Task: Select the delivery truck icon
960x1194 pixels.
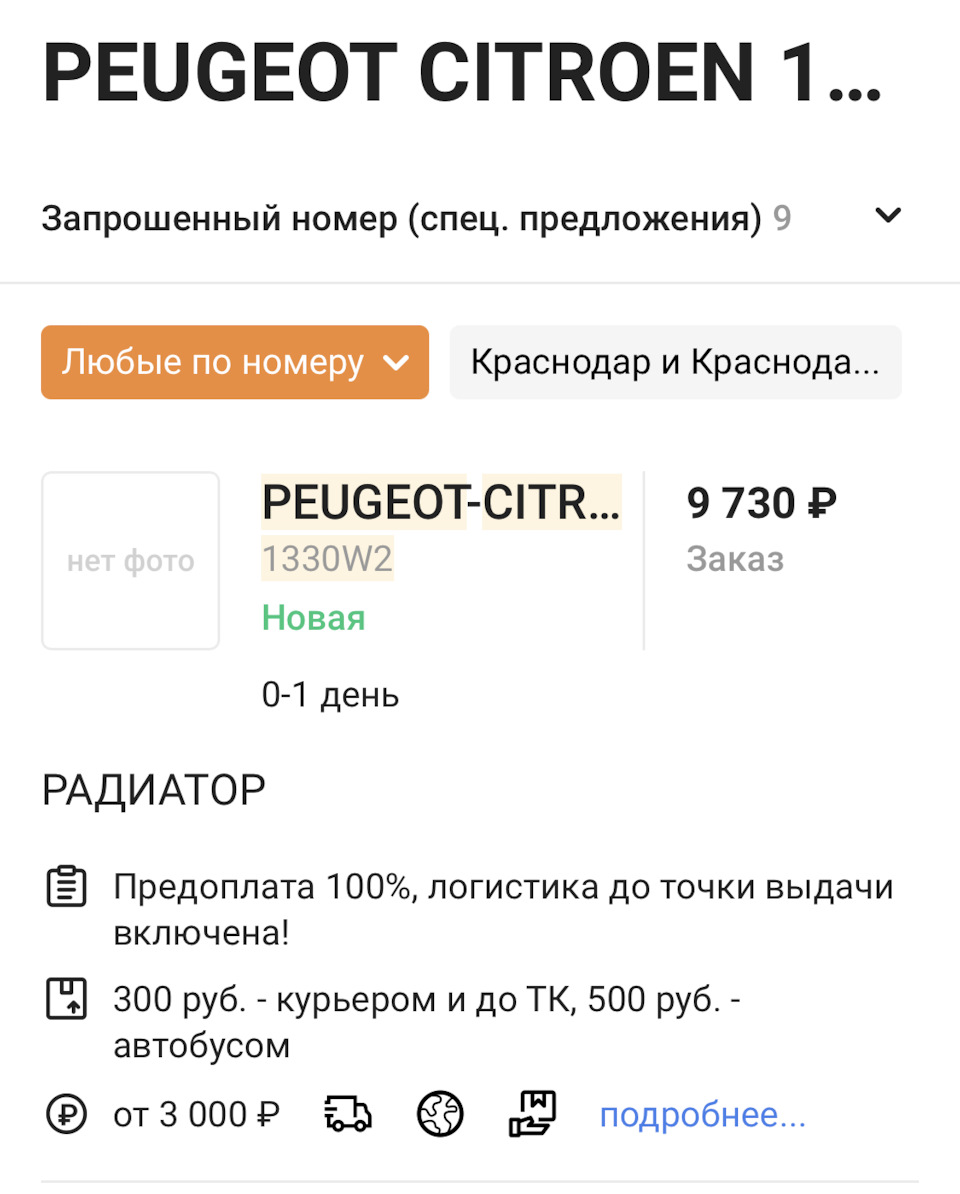Action: (x=348, y=1114)
